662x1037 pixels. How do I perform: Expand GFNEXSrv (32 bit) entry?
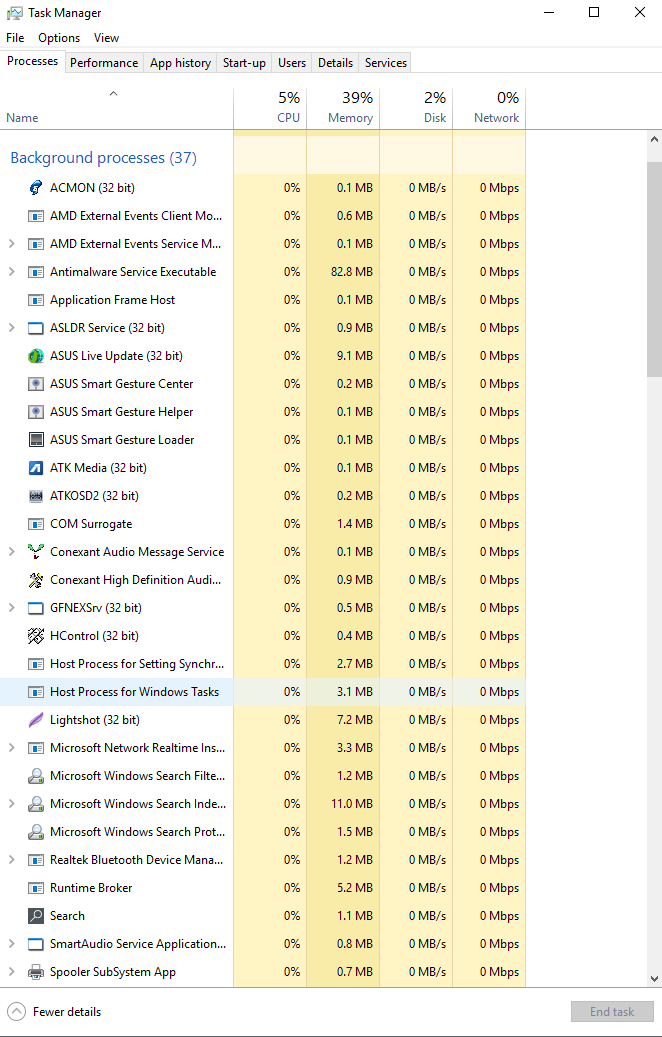pyautogui.click(x=11, y=608)
